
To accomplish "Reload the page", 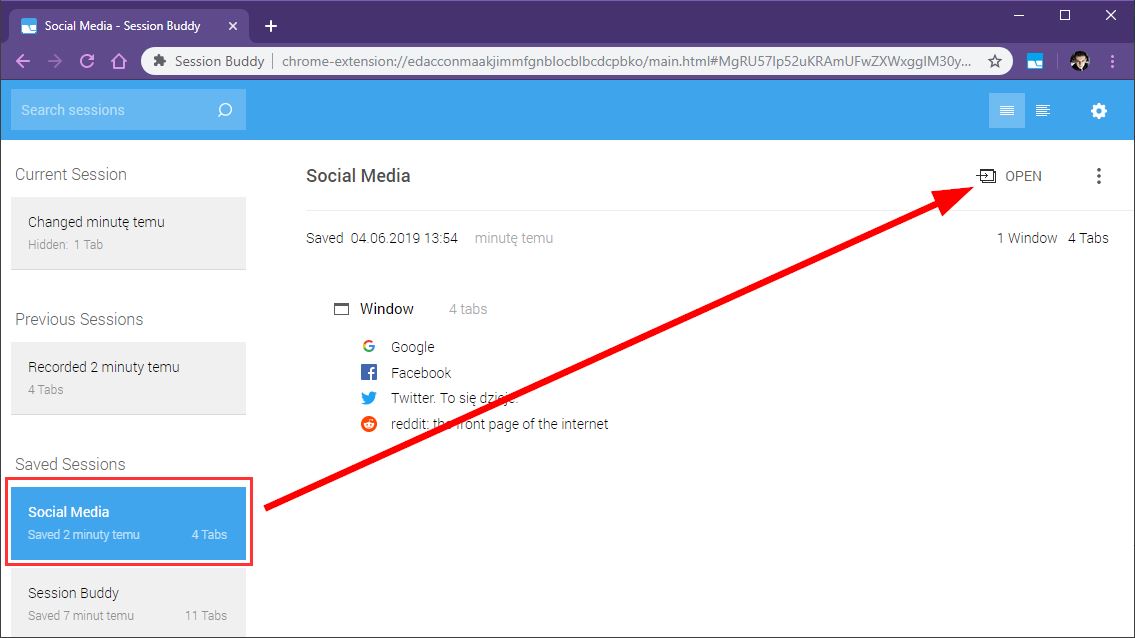I will point(87,62).
